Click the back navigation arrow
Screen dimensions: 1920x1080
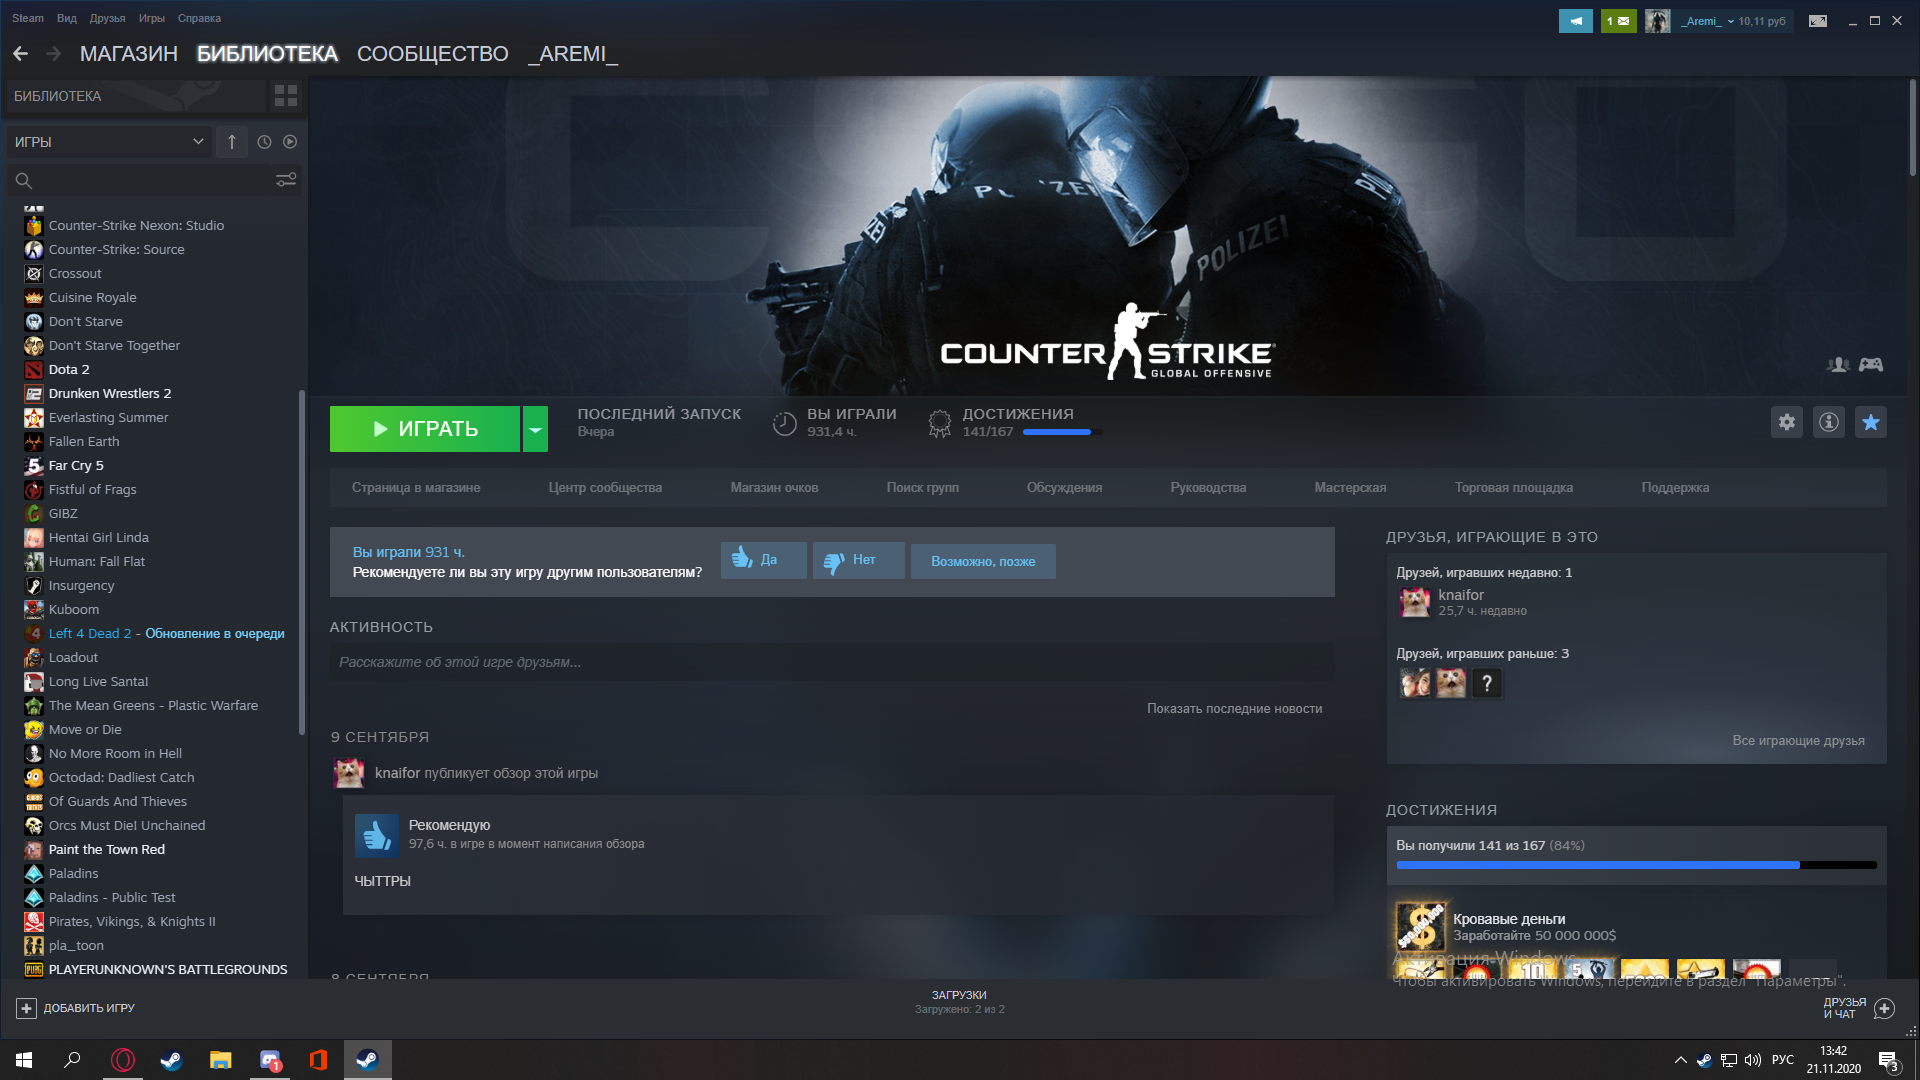tap(20, 54)
